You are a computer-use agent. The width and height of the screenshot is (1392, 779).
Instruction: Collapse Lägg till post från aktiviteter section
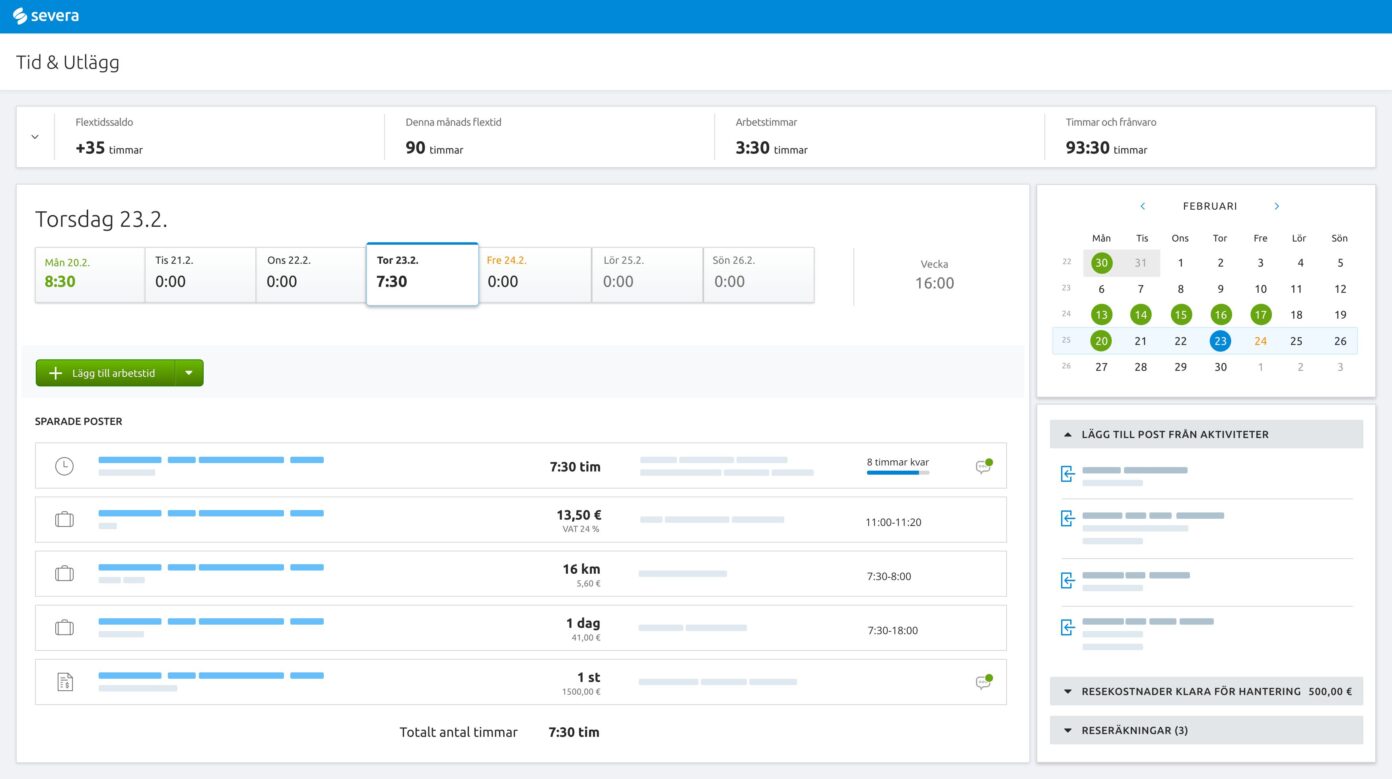pyautogui.click(x=1068, y=434)
